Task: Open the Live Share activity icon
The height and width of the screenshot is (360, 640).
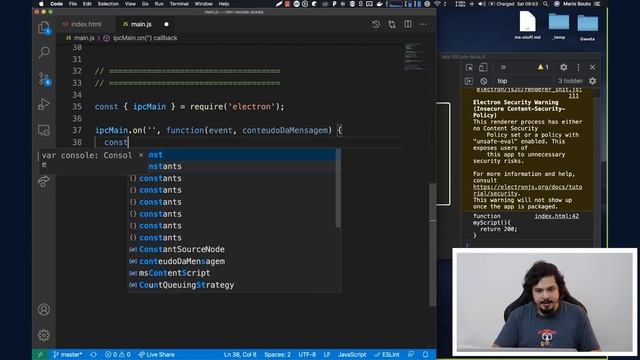Action: coord(44,181)
